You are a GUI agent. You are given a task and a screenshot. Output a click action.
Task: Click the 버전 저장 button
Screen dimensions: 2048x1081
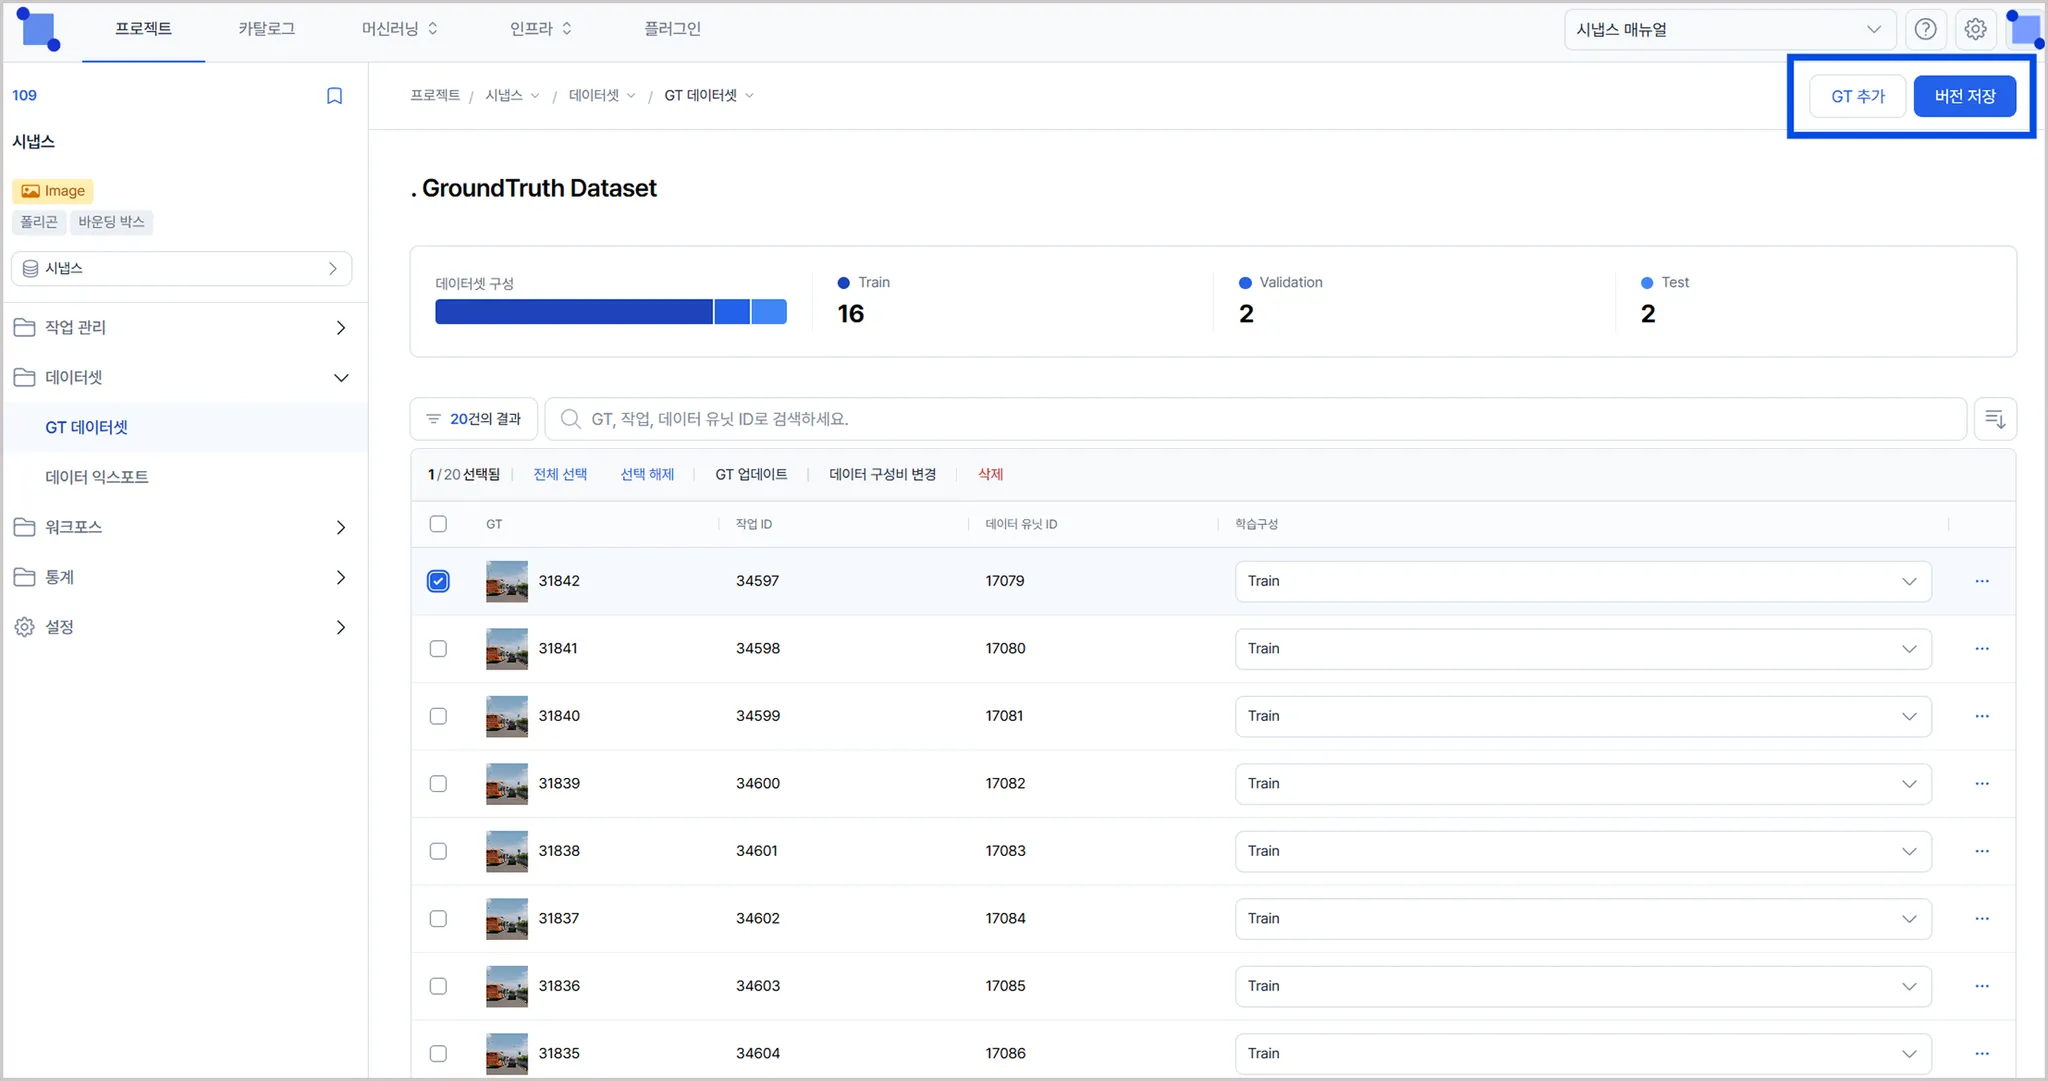[1964, 96]
